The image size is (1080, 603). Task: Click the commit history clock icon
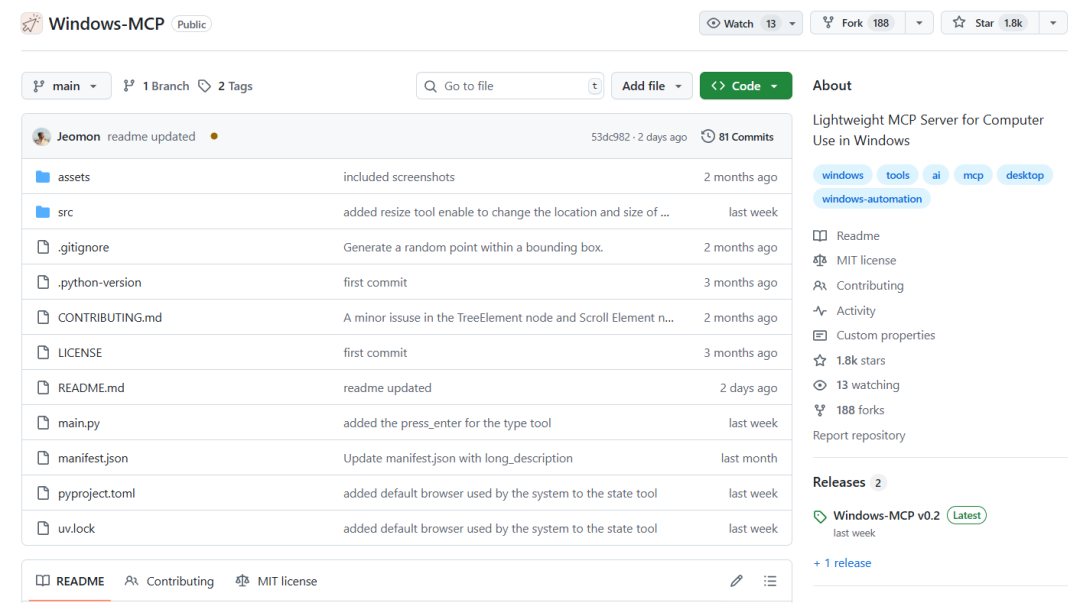tap(708, 137)
